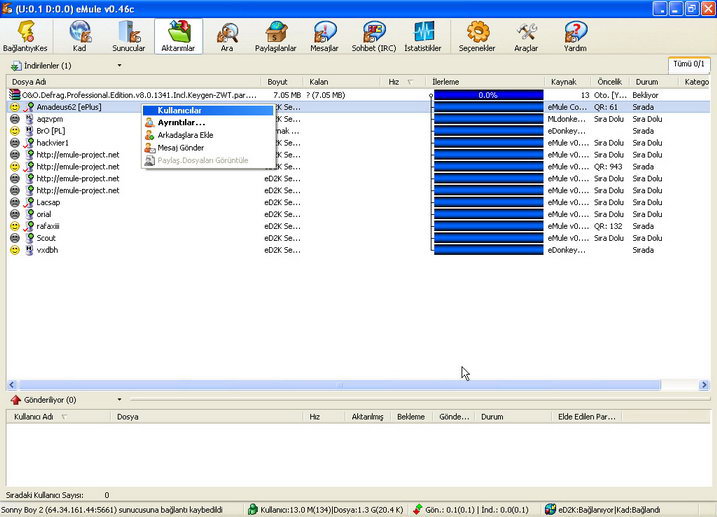Sort uploads by Aktarılmış column header
Image resolution: width=717 pixels, height=517 pixels.
367,416
